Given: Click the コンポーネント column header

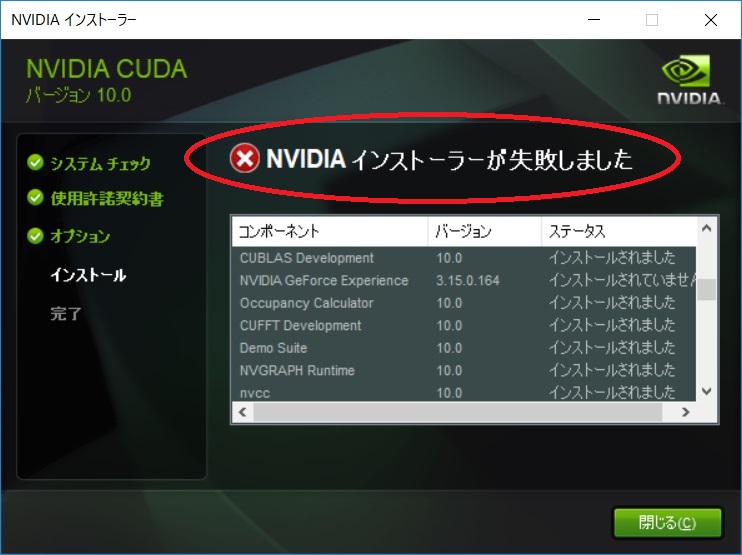Looking at the screenshot, I should 330,231.
